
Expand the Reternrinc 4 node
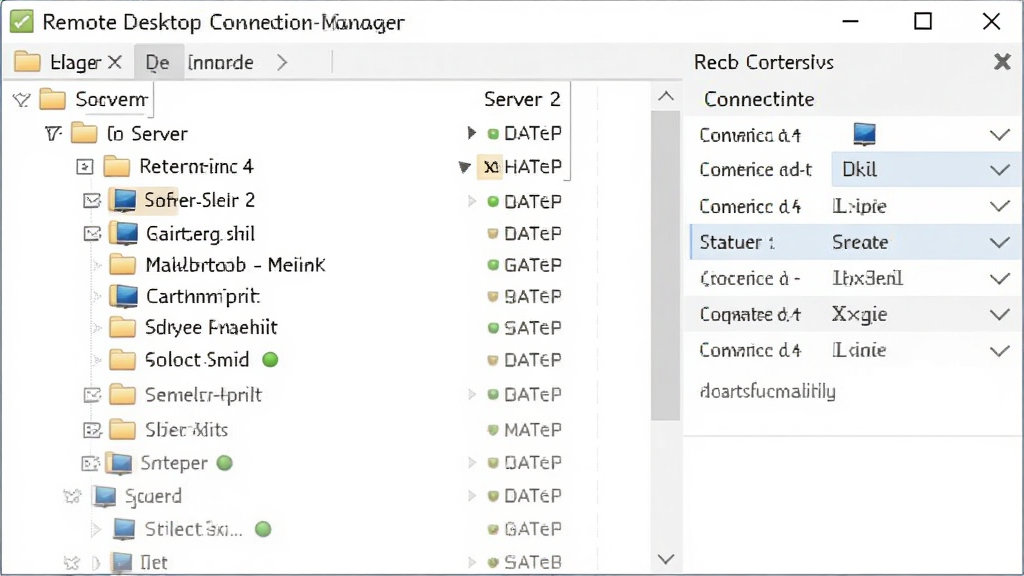(x=85, y=167)
